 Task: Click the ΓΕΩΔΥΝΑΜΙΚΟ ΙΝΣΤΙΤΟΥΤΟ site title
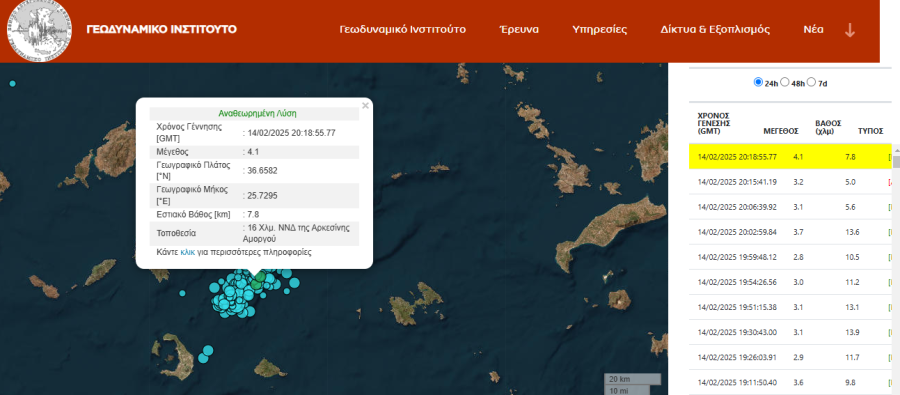[161, 29]
